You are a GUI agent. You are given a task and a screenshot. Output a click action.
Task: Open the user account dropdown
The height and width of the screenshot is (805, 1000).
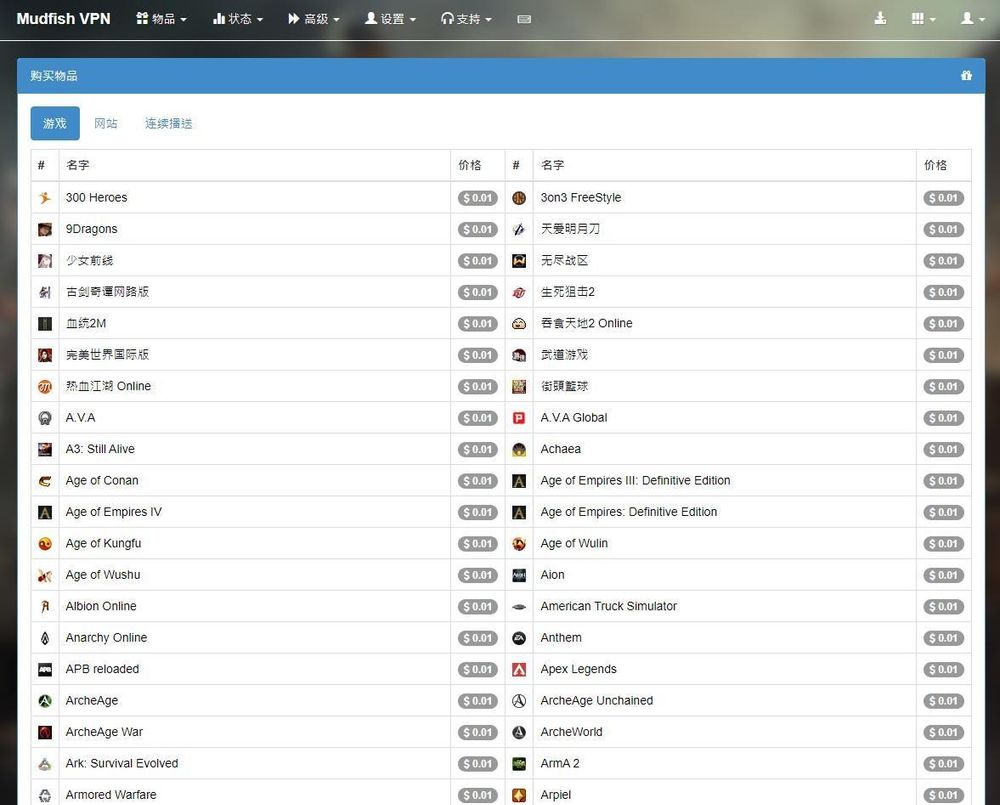tap(972, 19)
